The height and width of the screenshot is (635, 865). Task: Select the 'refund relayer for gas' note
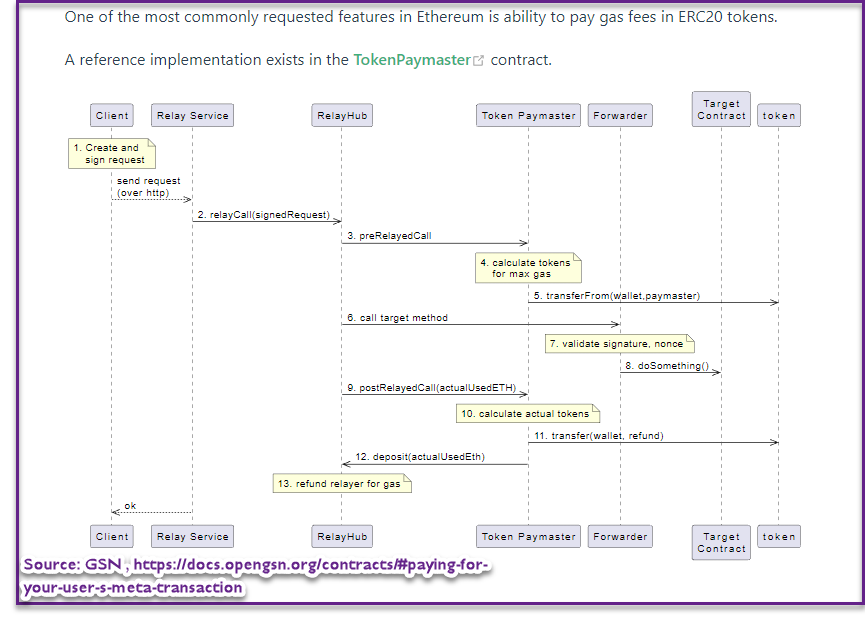343,483
